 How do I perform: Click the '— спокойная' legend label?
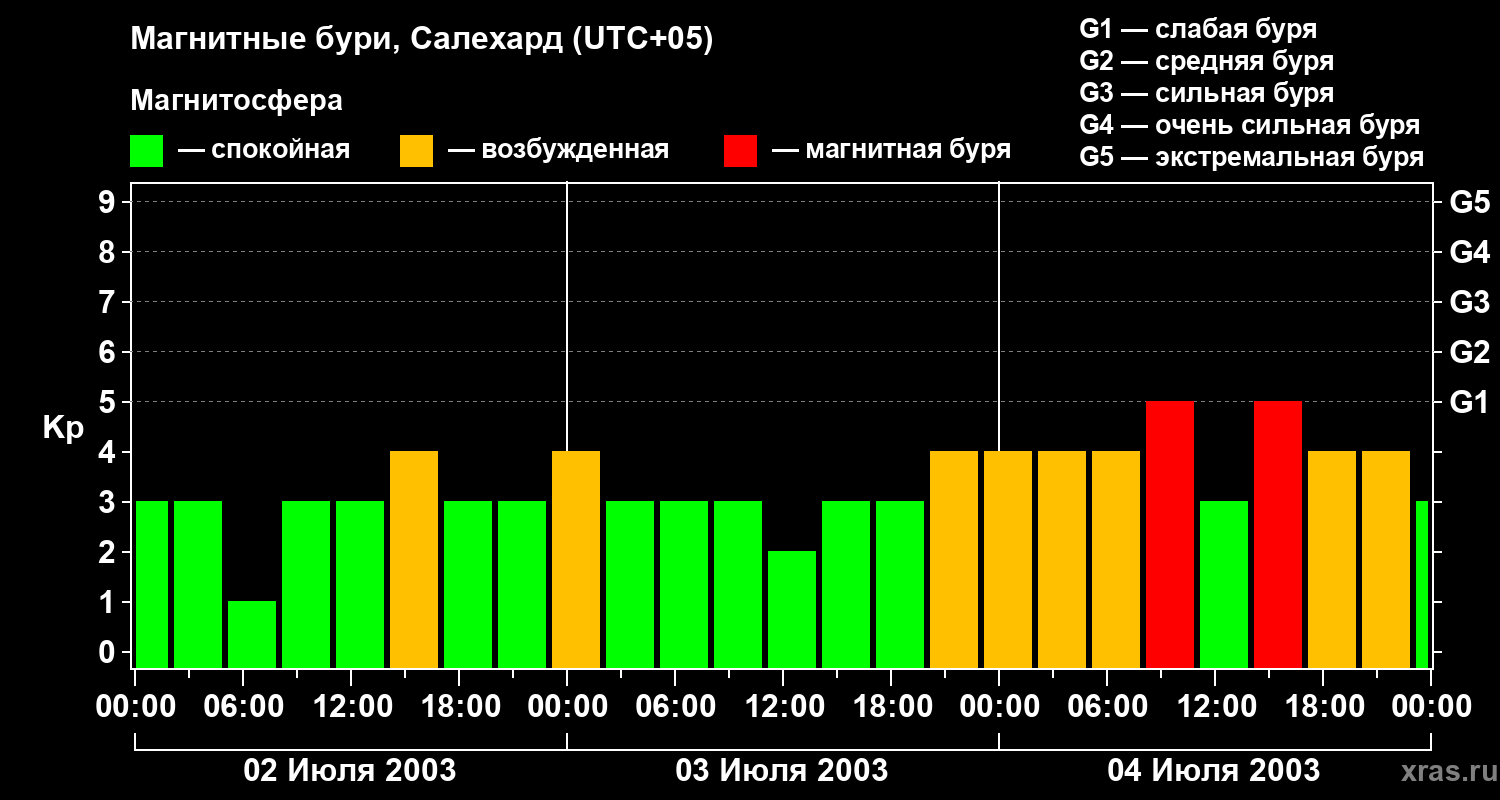tap(264, 150)
